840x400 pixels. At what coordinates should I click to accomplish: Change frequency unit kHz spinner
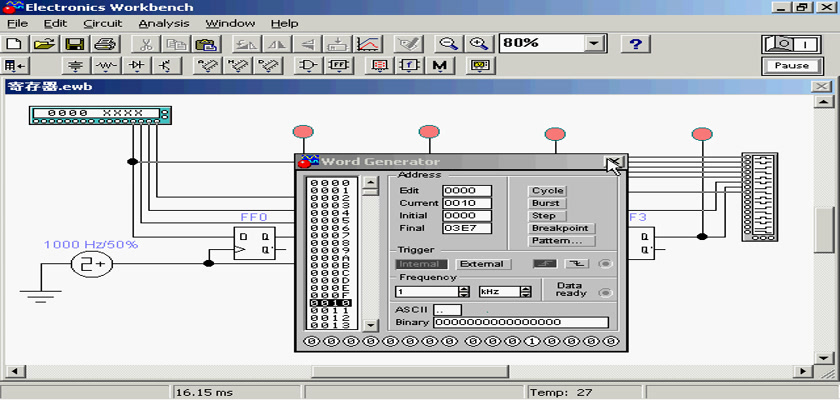point(527,292)
